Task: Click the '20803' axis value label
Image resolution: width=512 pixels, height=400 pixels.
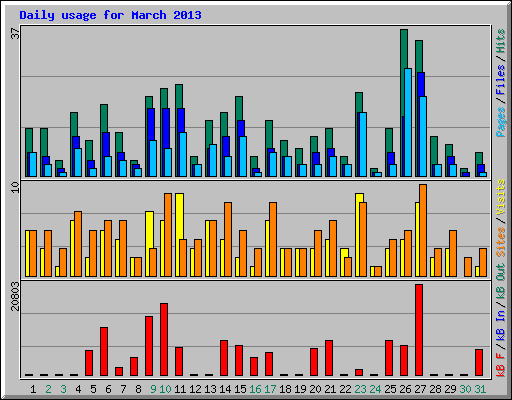Action: pyautogui.click(x=15, y=296)
